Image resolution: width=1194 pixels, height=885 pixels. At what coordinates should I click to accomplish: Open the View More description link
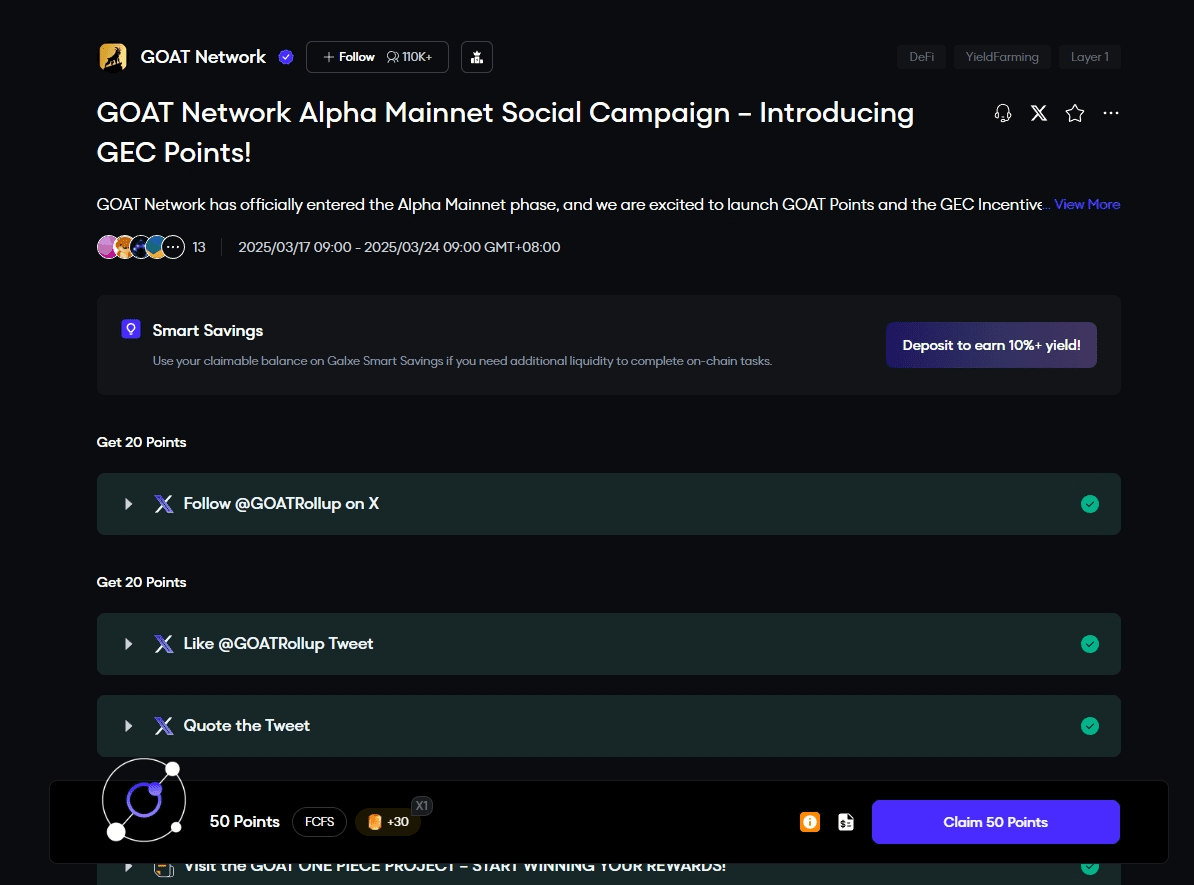[x=1087, y=204]
